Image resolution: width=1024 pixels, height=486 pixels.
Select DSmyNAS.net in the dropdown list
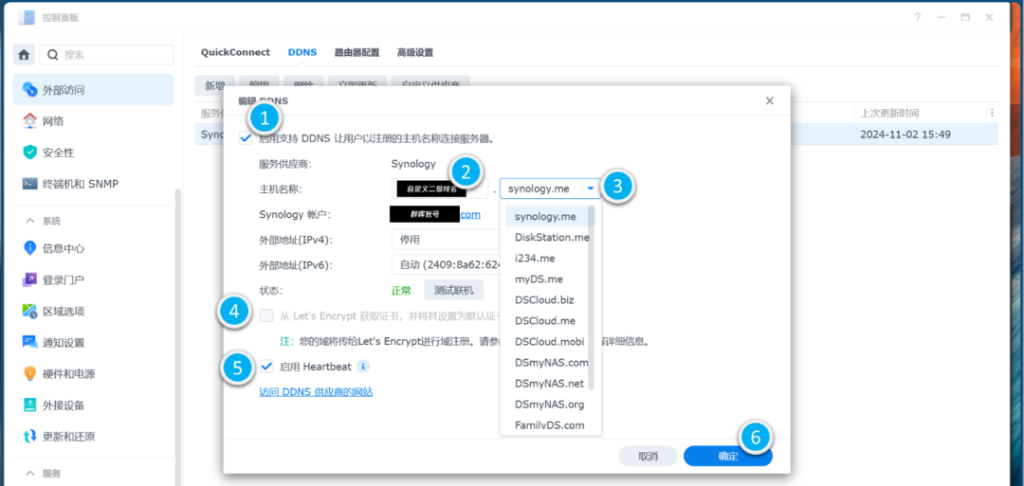click(549, 383)
